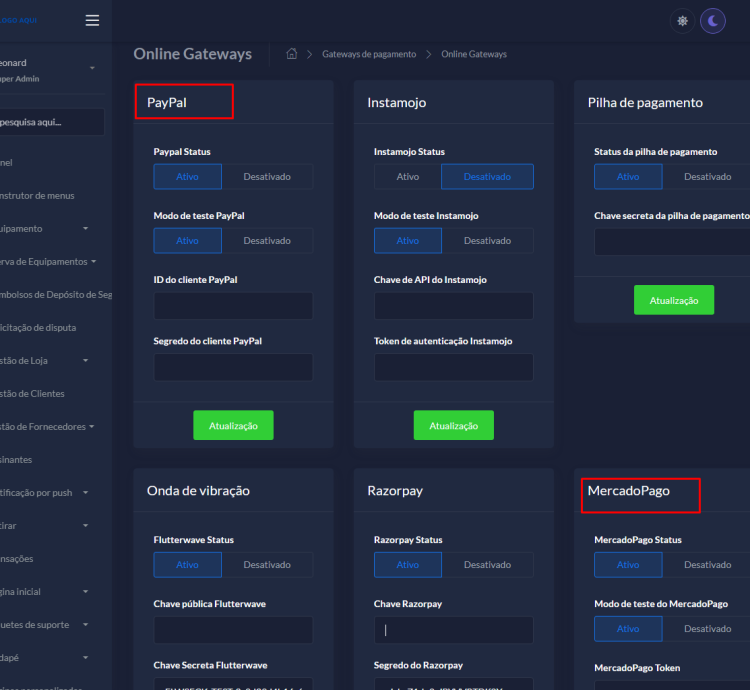Click Atualização button in PayPal card
This screenshot has width=750, height=690.
233,426
